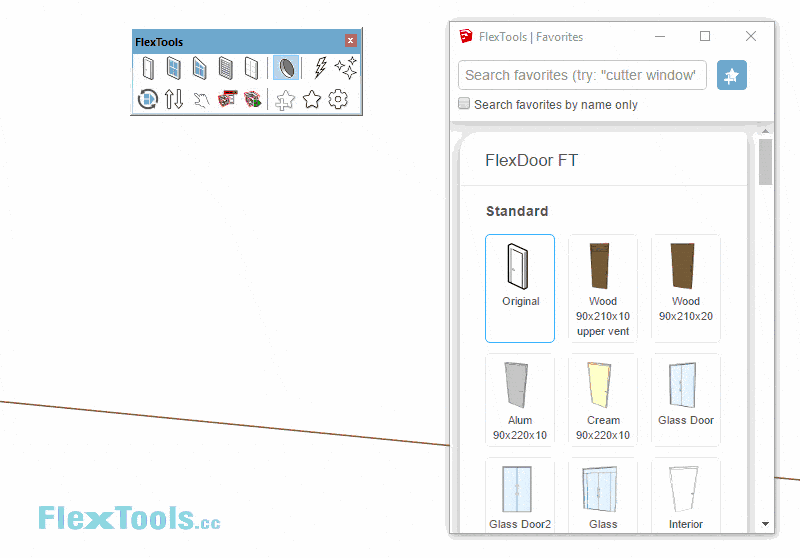This screenshot has height=558, width=800.
Task: Select the double-panel door tool icon
Action: coord(251,68)
